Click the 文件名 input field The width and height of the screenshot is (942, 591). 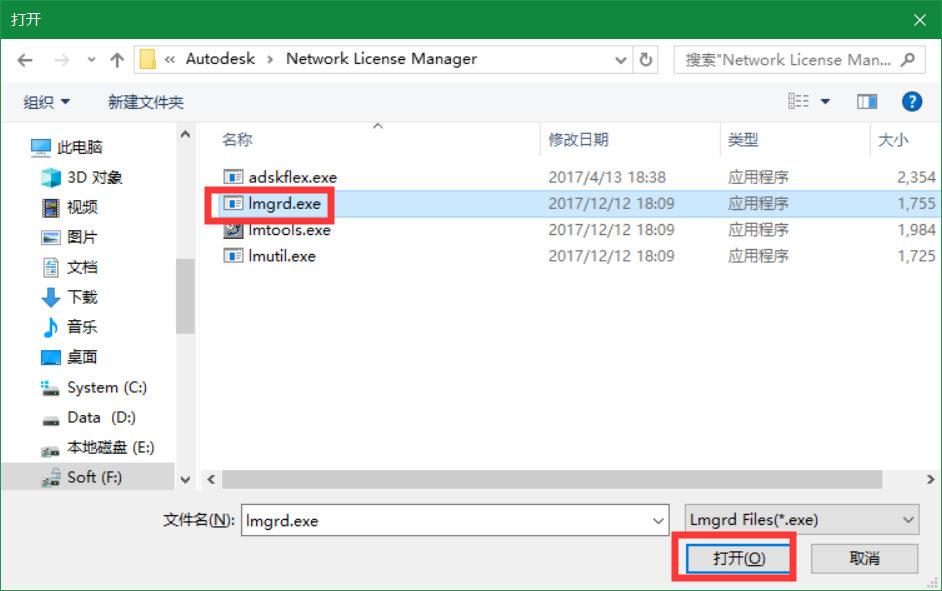point(455,520)
